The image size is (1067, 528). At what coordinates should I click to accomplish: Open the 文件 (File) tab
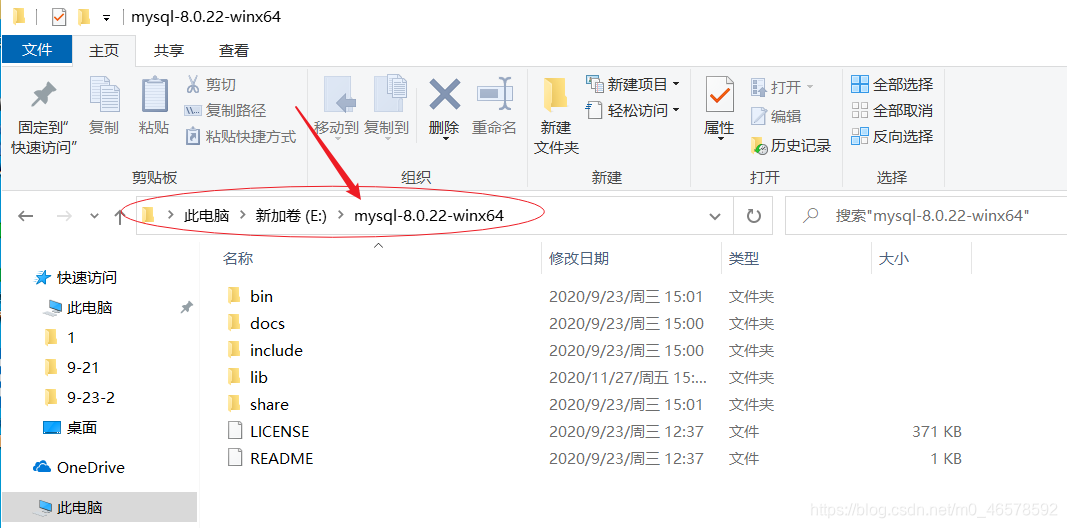(37, 50)
